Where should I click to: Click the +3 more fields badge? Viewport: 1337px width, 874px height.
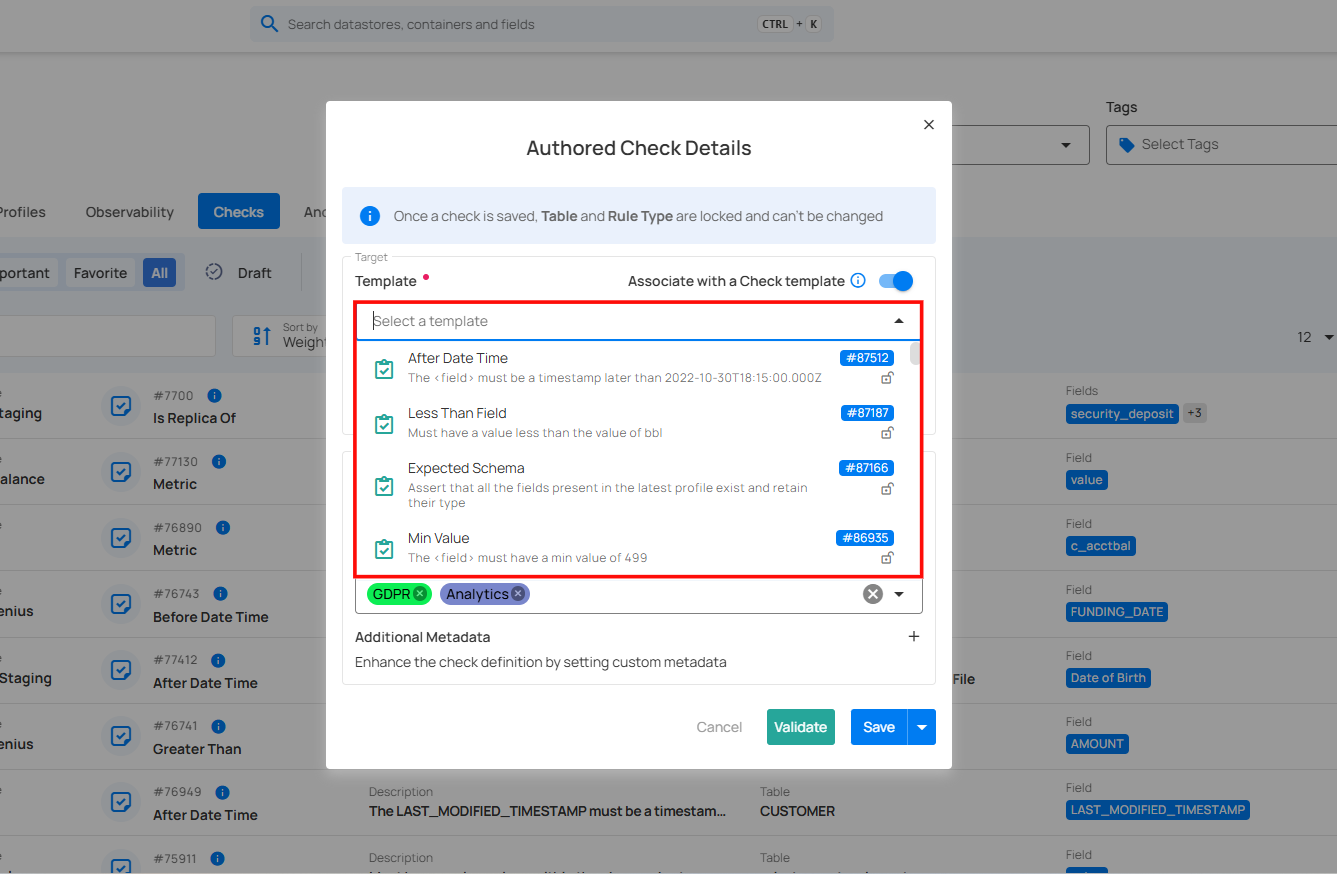1195,412
